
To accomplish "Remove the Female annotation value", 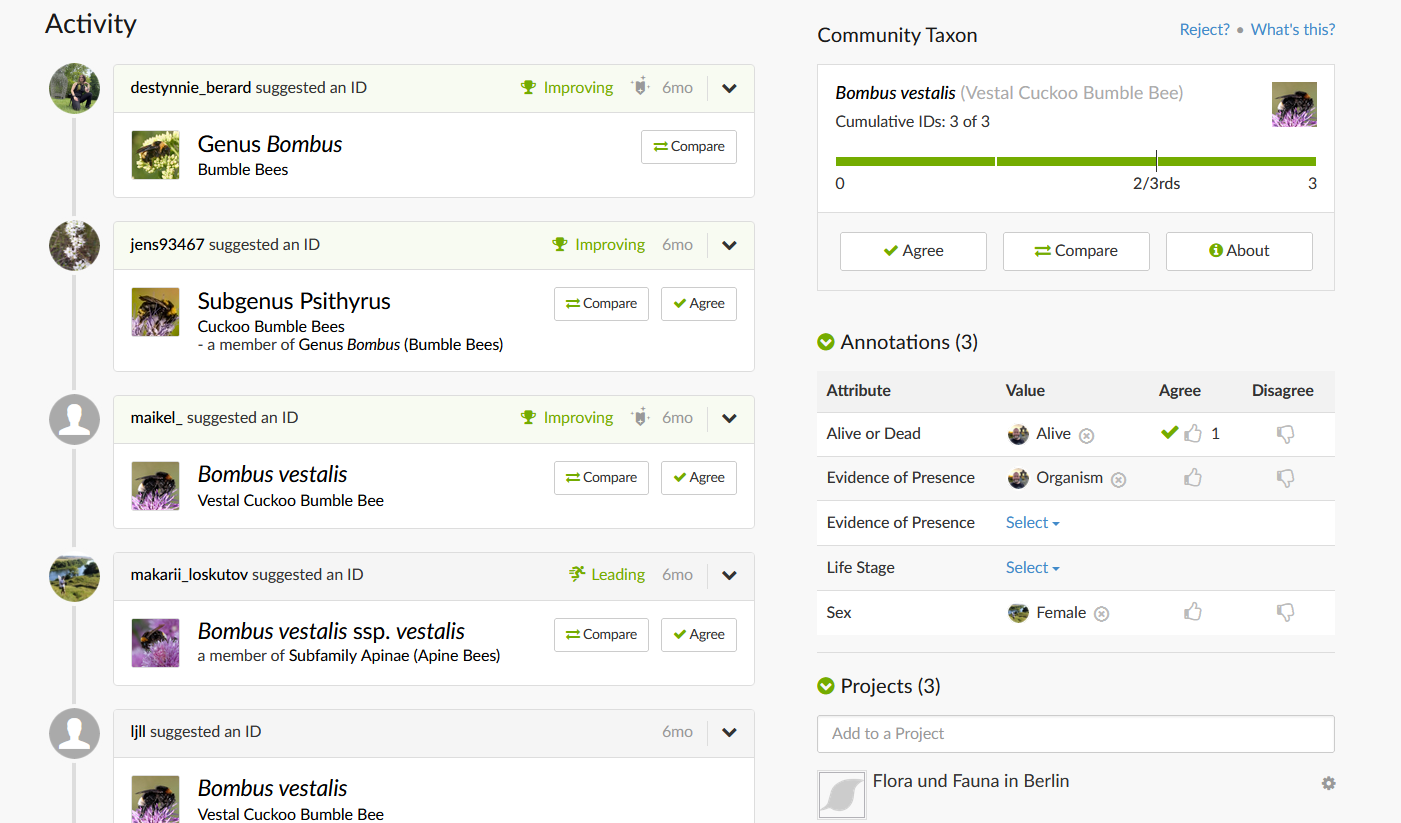I will [1101, 614].
